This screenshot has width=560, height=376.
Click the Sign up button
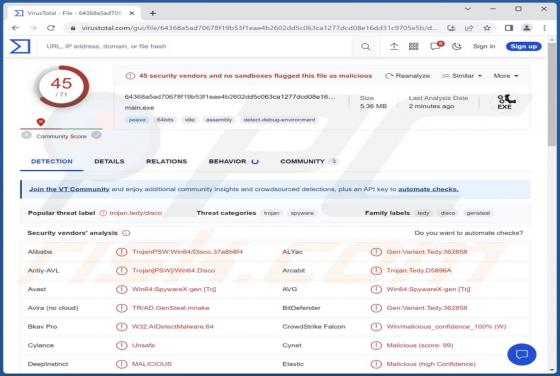pos(524,46)
